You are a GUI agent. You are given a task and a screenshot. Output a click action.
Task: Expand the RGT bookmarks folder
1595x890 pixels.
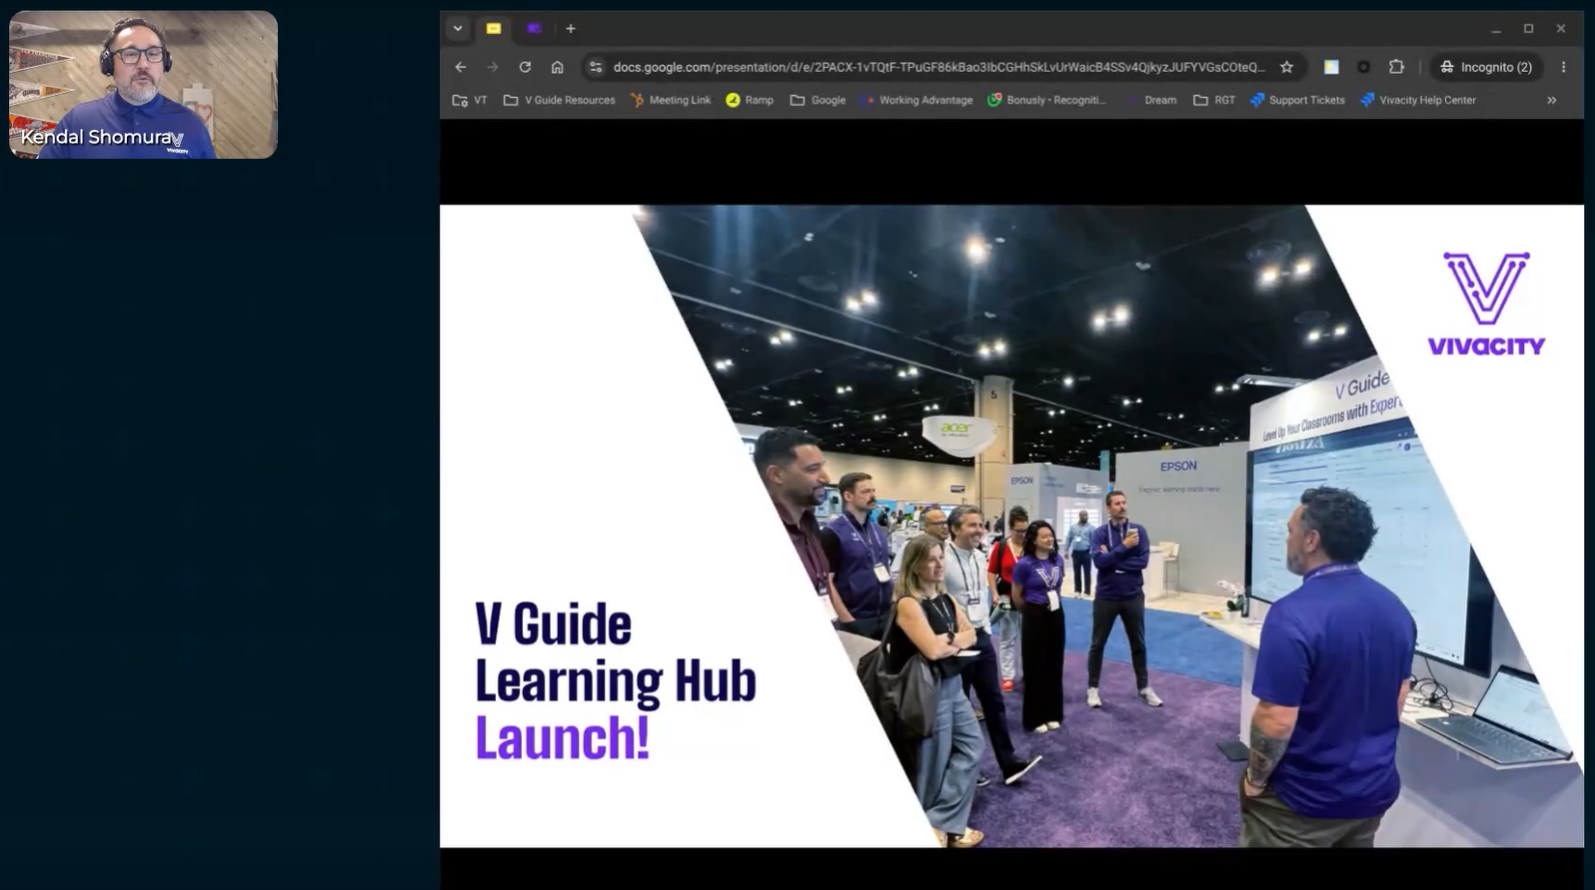(1214, 100)
